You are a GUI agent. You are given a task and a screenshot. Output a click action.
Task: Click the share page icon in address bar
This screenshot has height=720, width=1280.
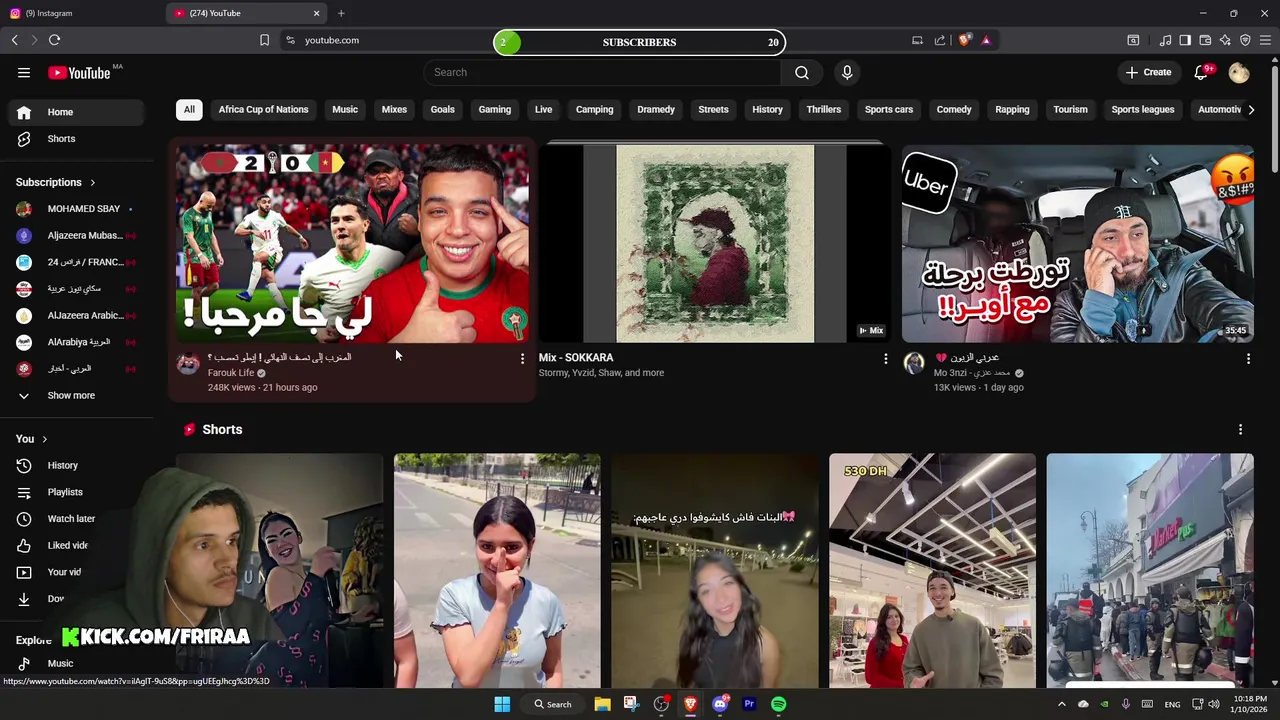coord(940,40)
